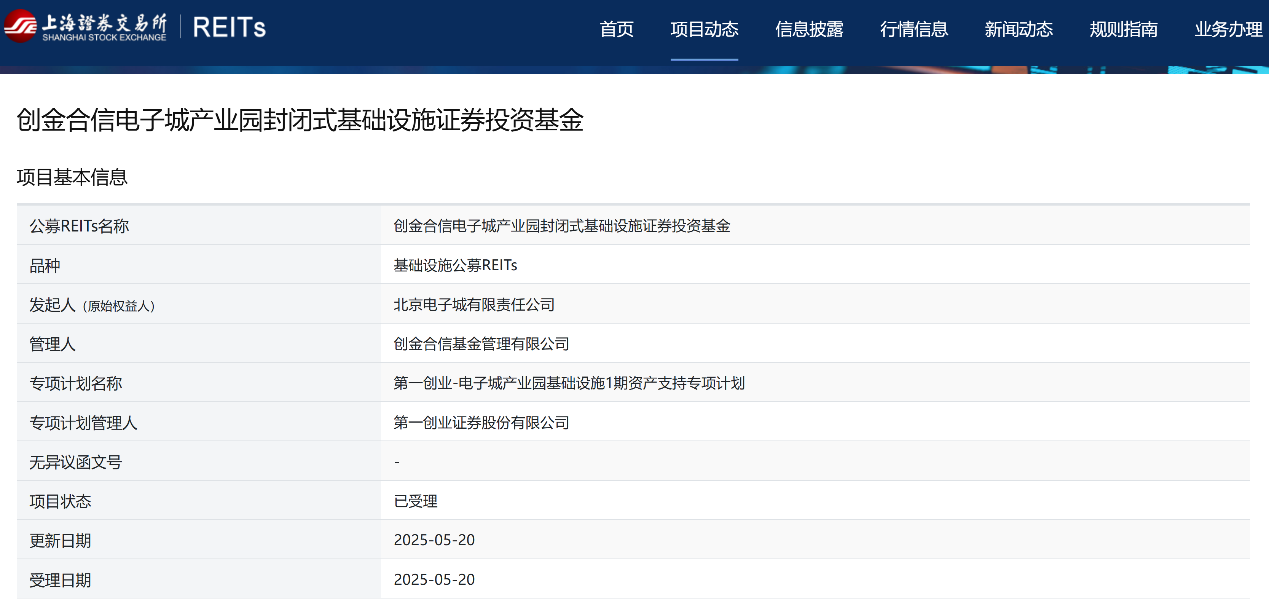
Task: Click the fund name page title
Action: click(300, 121)
